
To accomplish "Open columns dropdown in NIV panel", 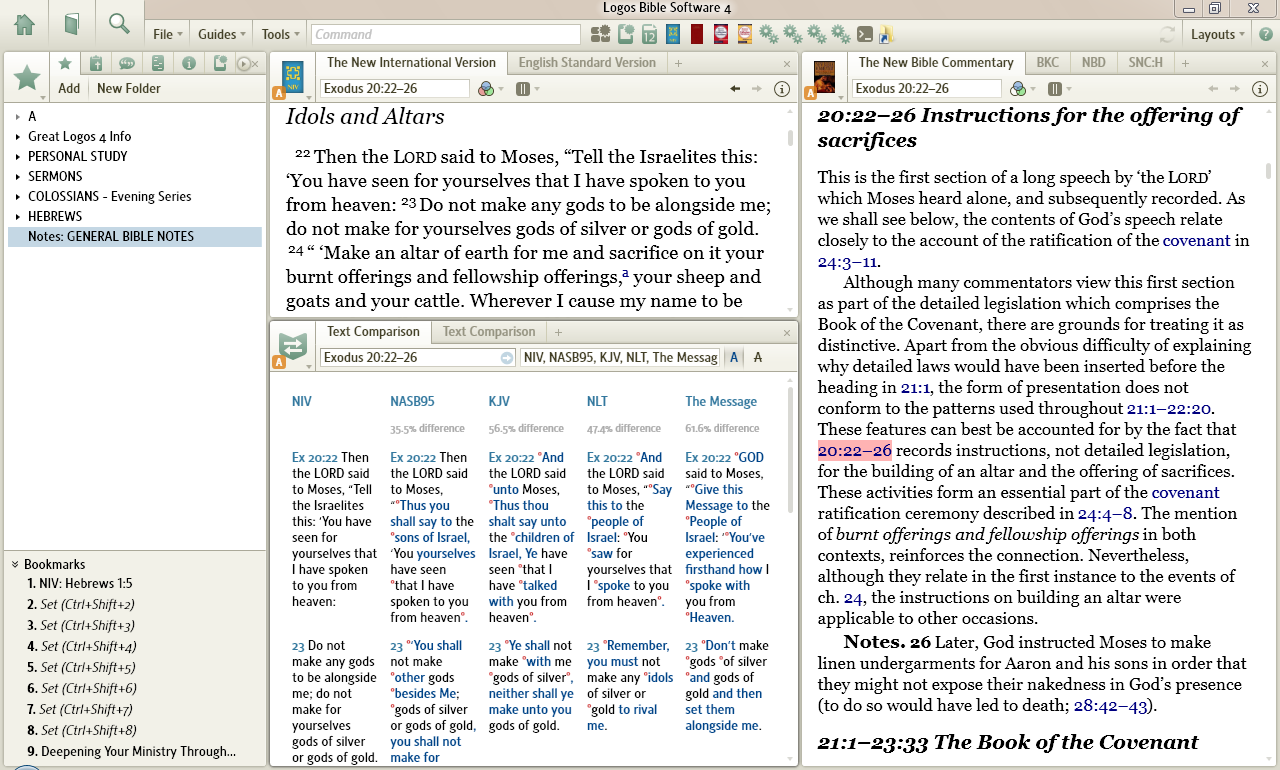I will [527, 89].
